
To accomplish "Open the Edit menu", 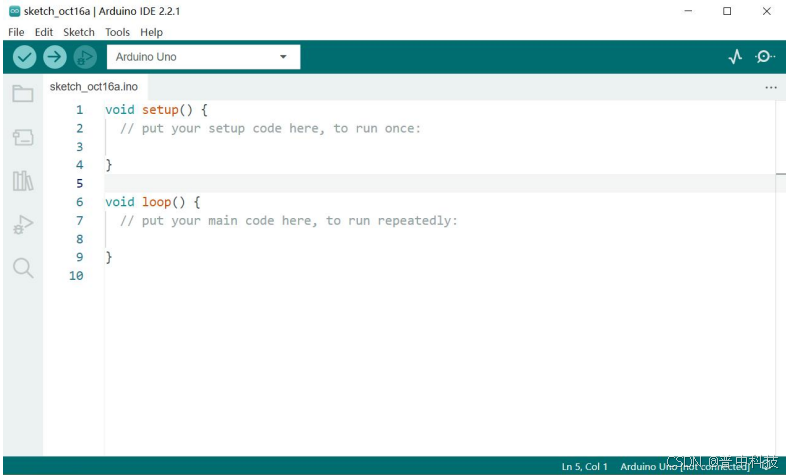I will [x=44, y=32].
